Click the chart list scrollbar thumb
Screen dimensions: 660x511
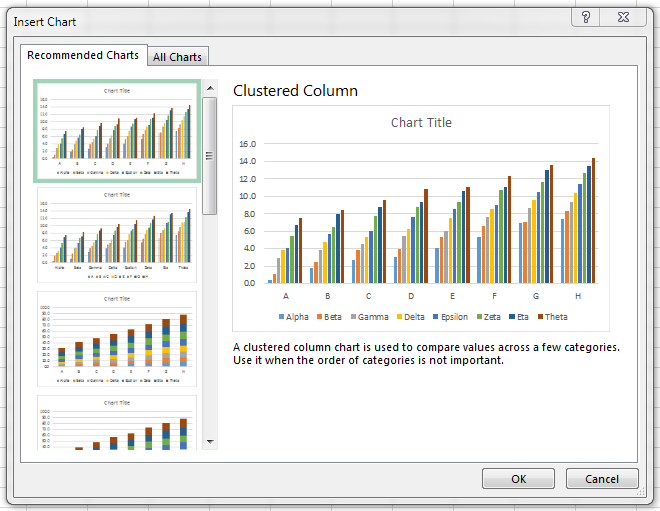click(210, 156)
